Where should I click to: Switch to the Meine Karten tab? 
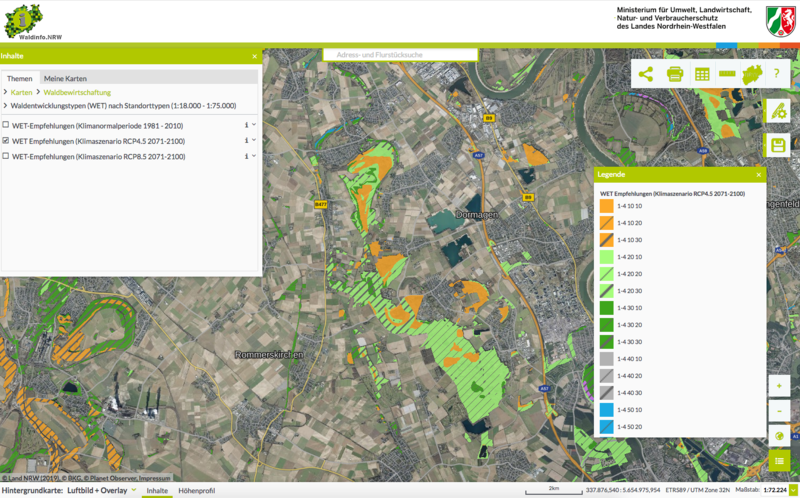(66, 78)
